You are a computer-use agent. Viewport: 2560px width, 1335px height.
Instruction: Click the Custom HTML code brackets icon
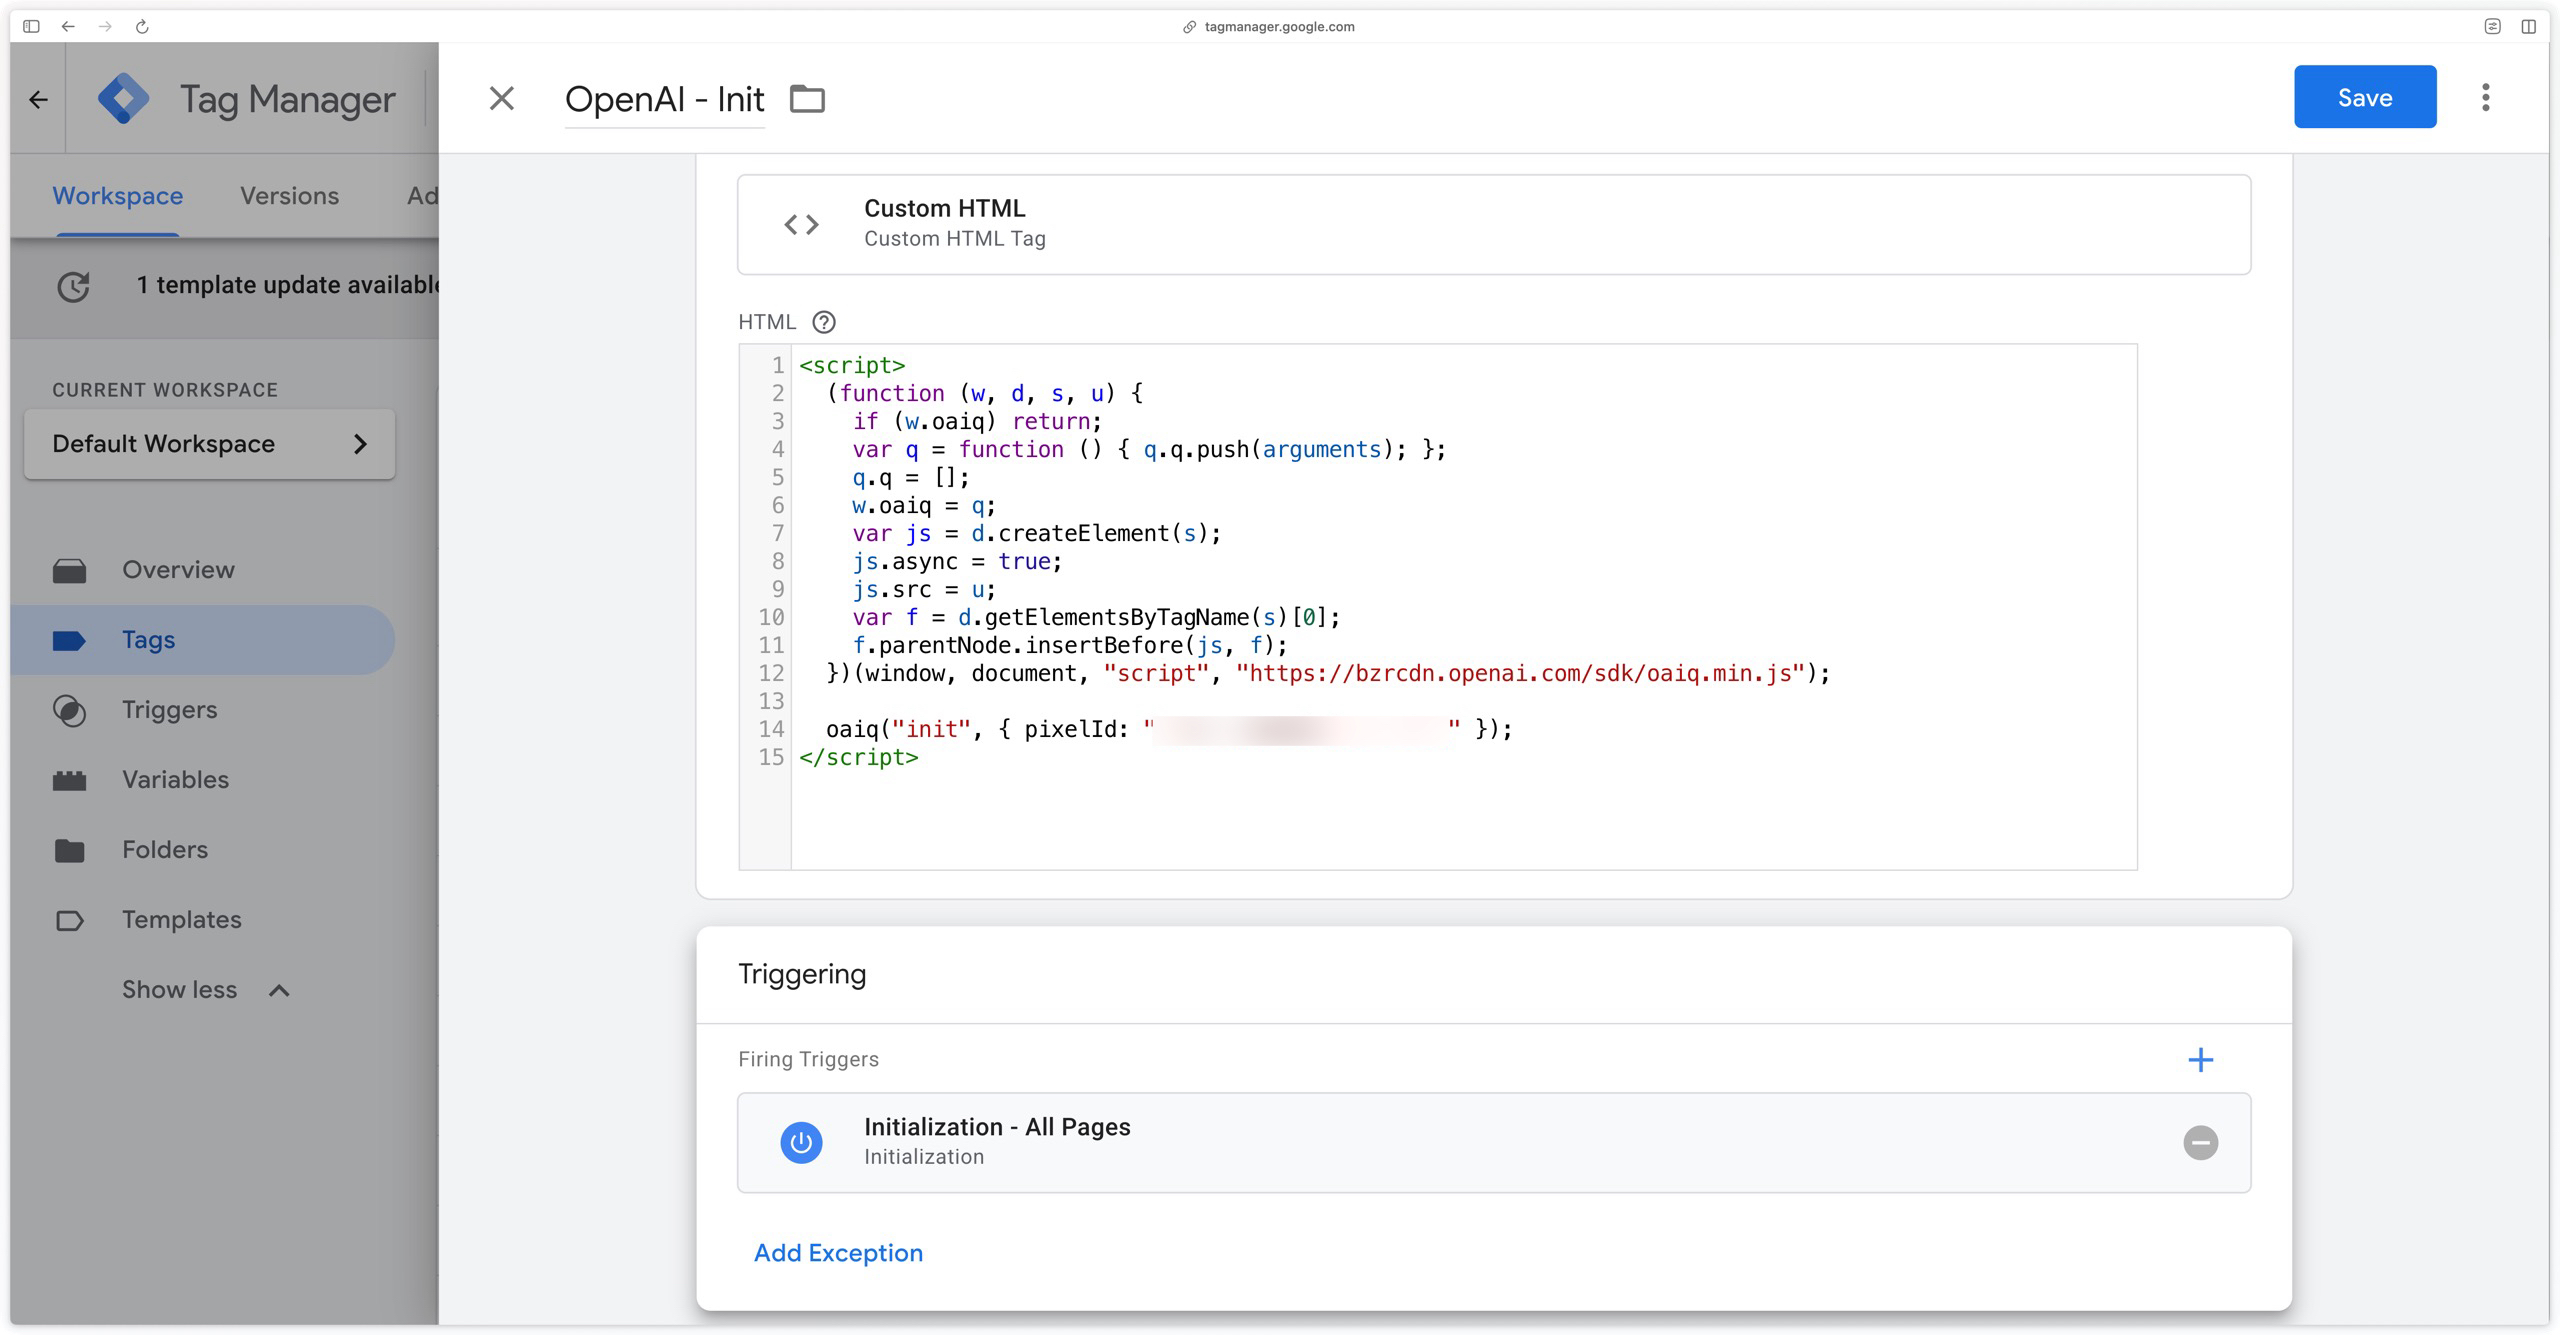tap(801, 224)
